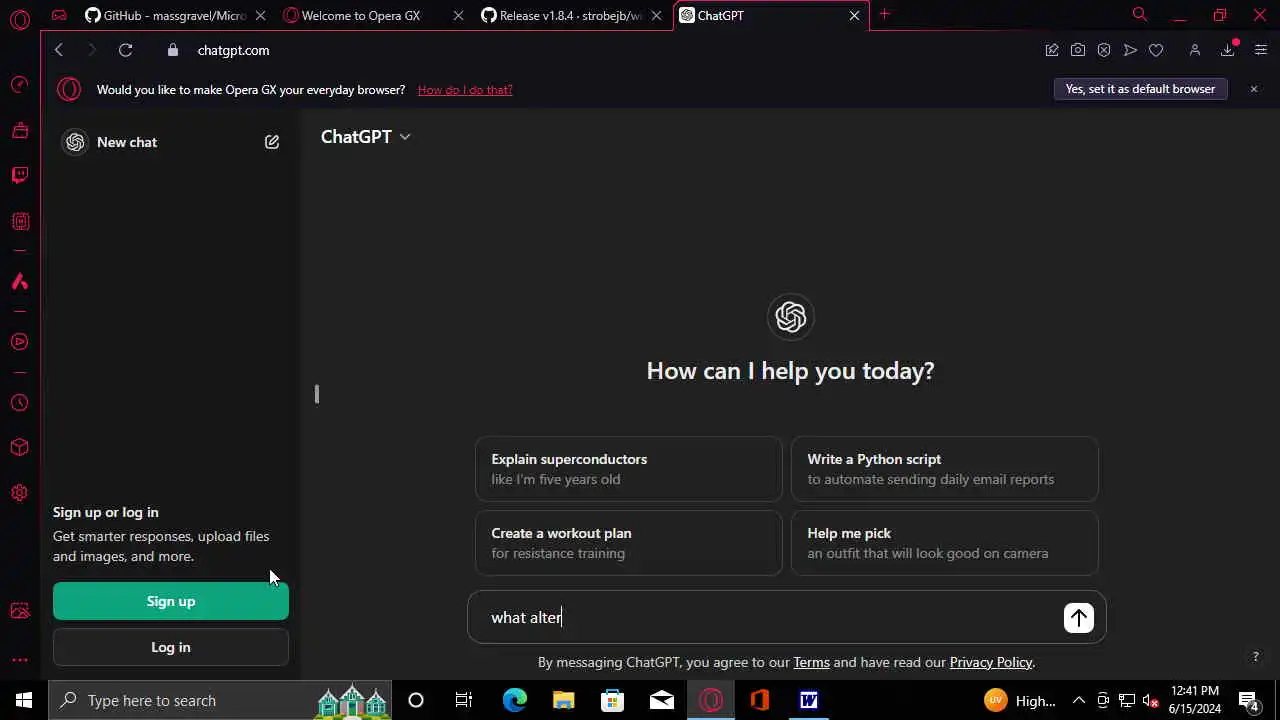Open the Terms link

[811, 662]
